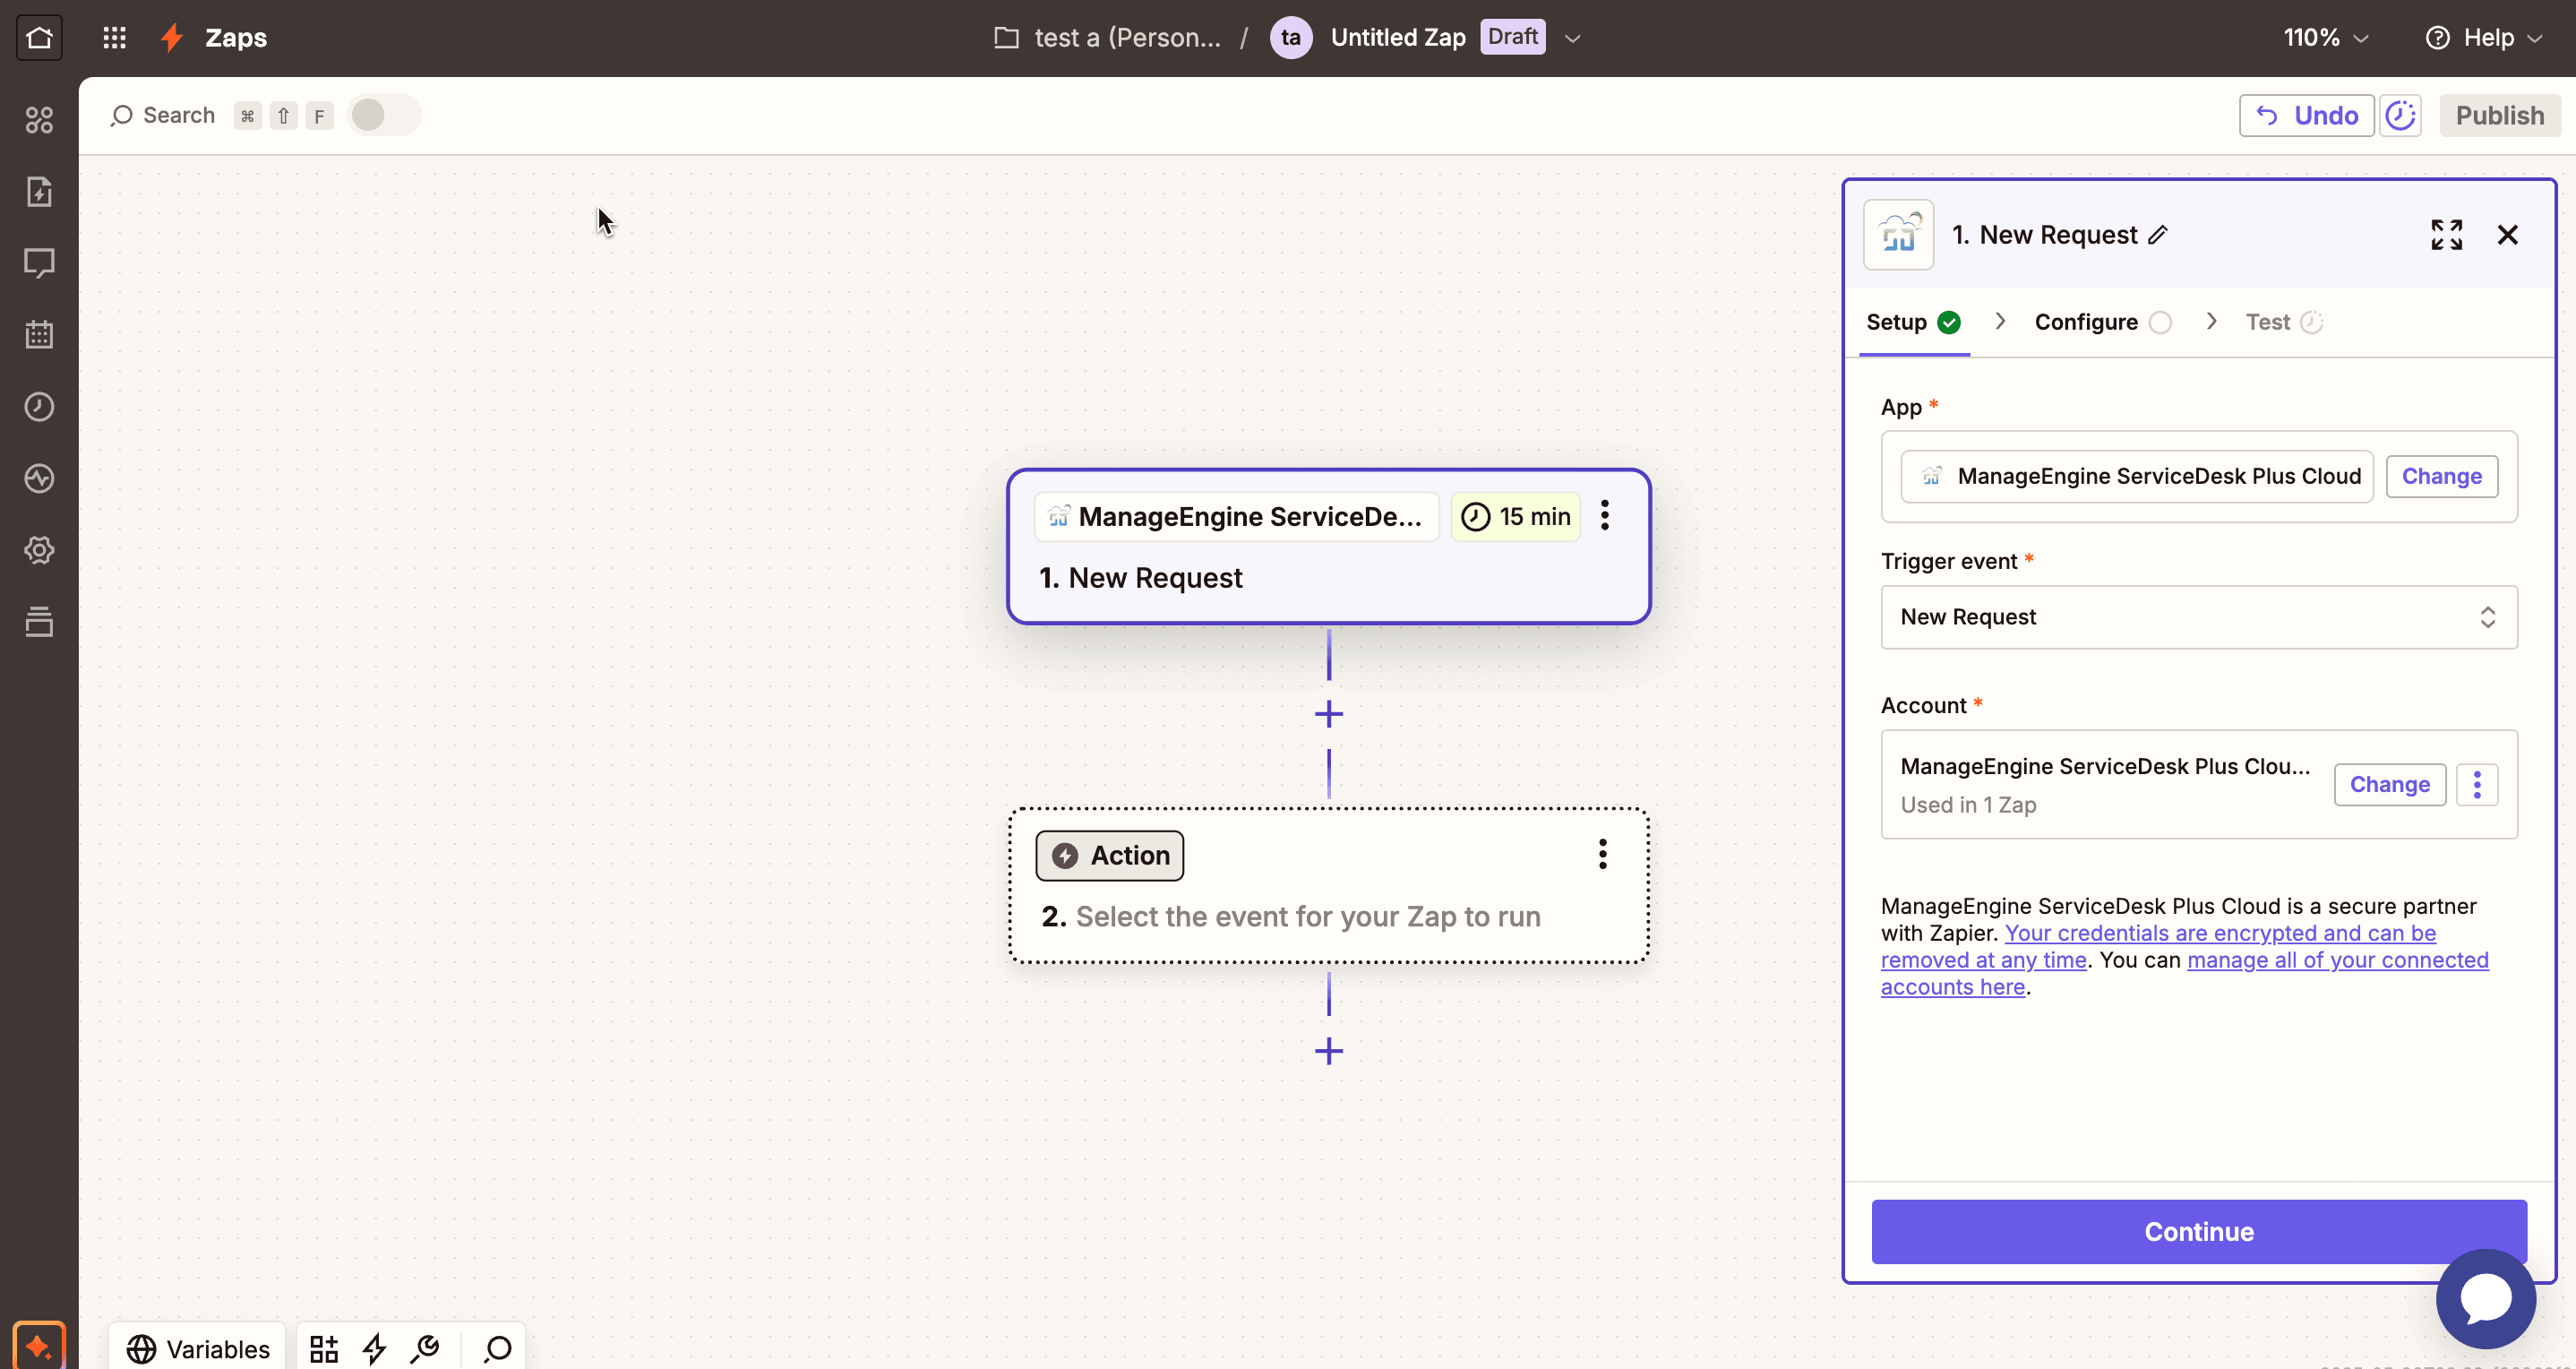2576x1369 pixels.
Task: Open the Trigger event dropdown
Action: click(2198, 617)
